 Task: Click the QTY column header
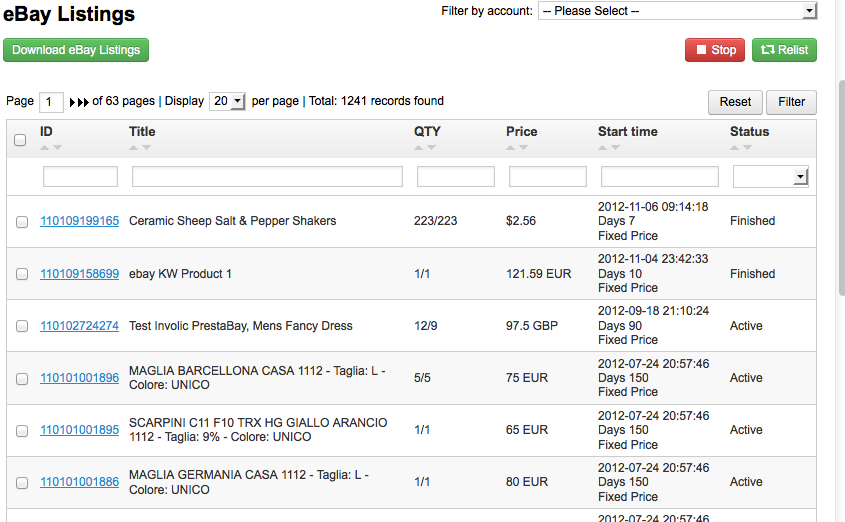point(427,131)
